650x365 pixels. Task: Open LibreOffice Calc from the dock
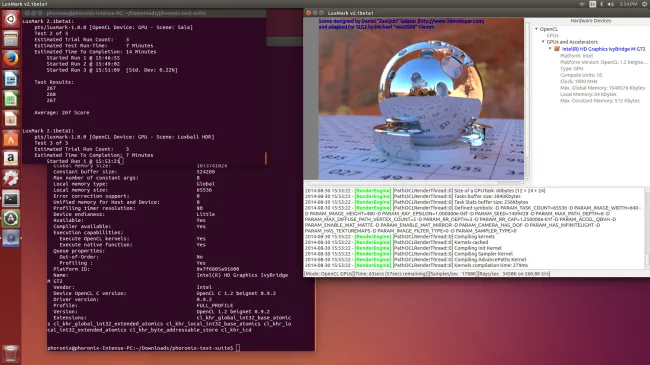pos(11,99)
